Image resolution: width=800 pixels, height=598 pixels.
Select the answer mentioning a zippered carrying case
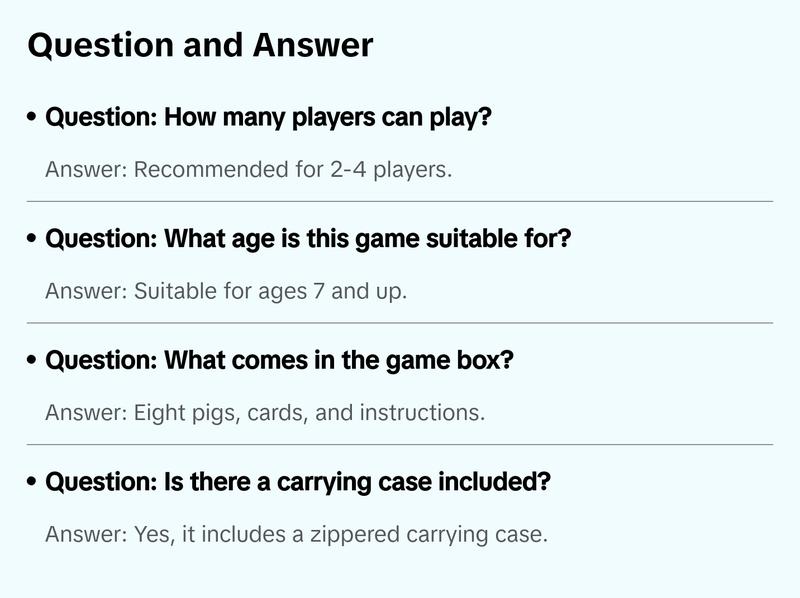(296, 534)
